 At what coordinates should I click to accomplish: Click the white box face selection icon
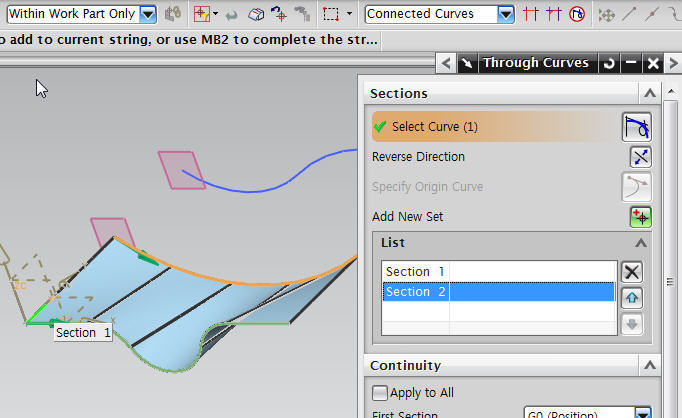pos(256,14)
